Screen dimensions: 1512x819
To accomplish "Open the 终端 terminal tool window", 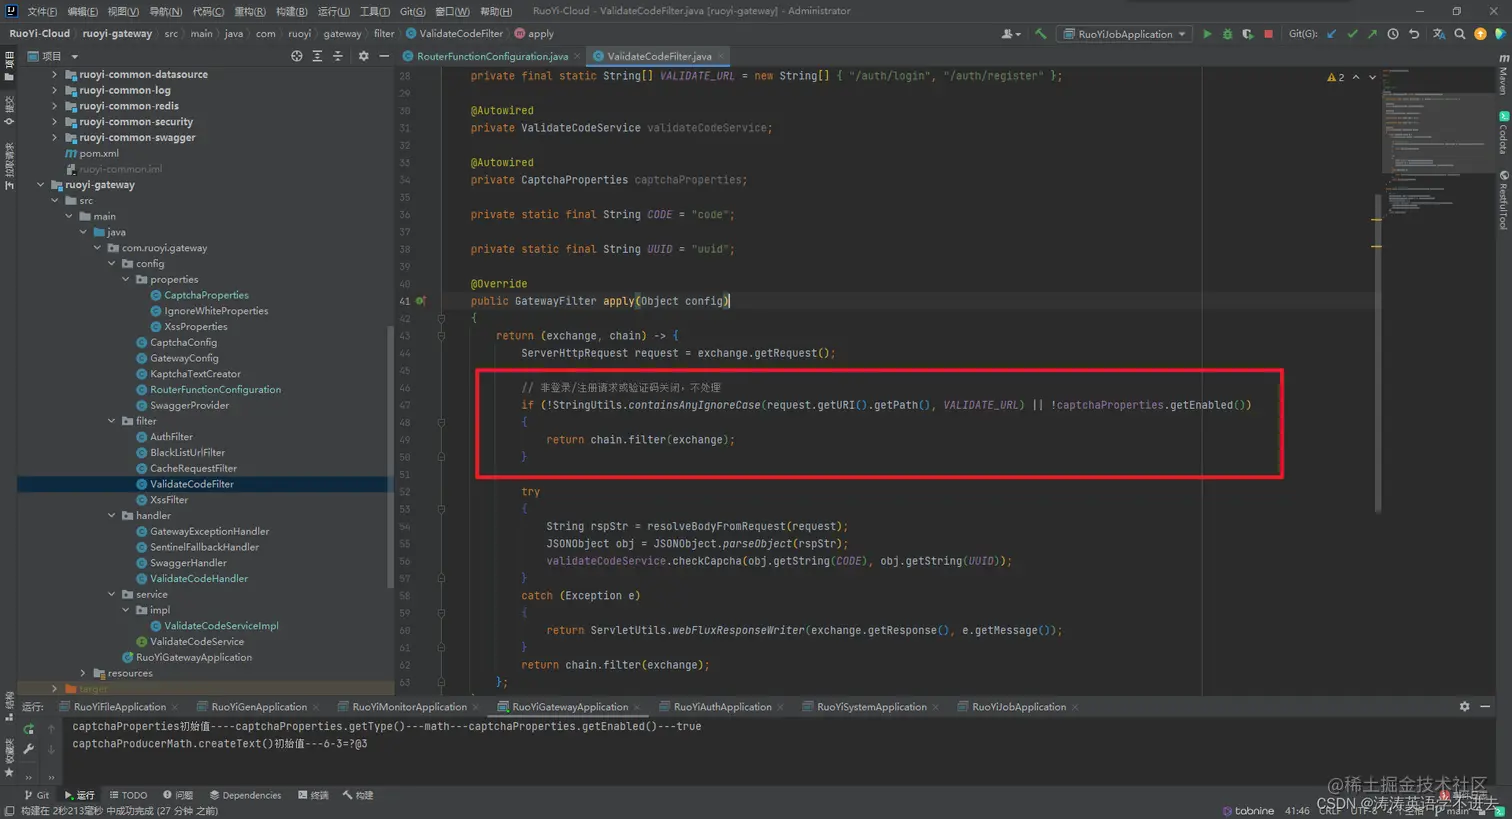I will [313, 795].
